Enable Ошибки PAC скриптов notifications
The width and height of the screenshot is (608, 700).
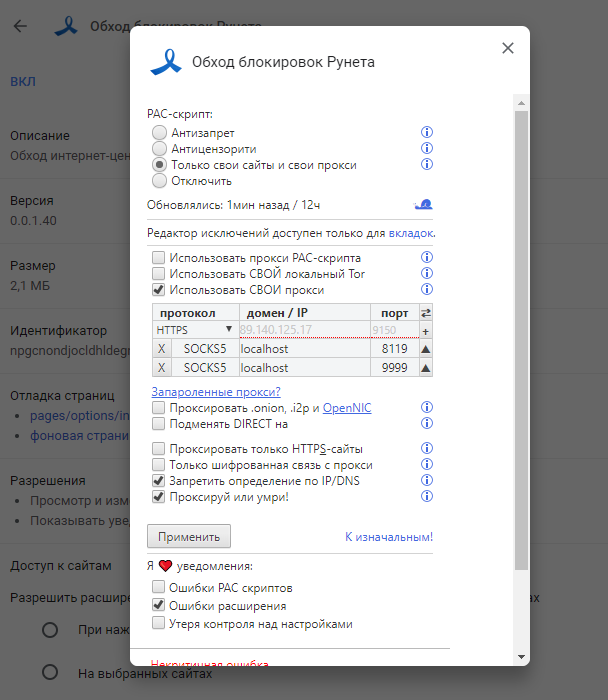pyautogui.click(x=158, y=587)
